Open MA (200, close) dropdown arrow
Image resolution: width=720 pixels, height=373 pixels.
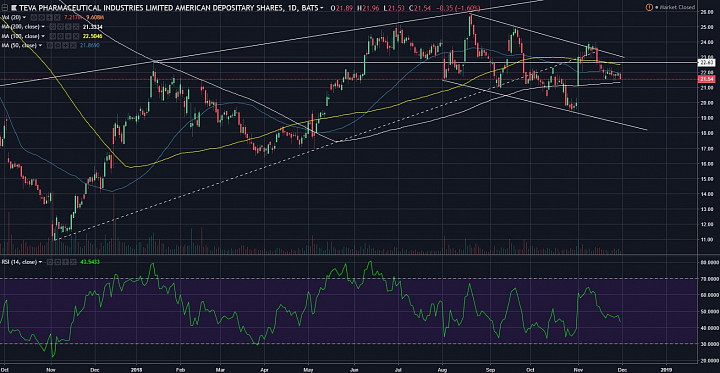[43, 27]
